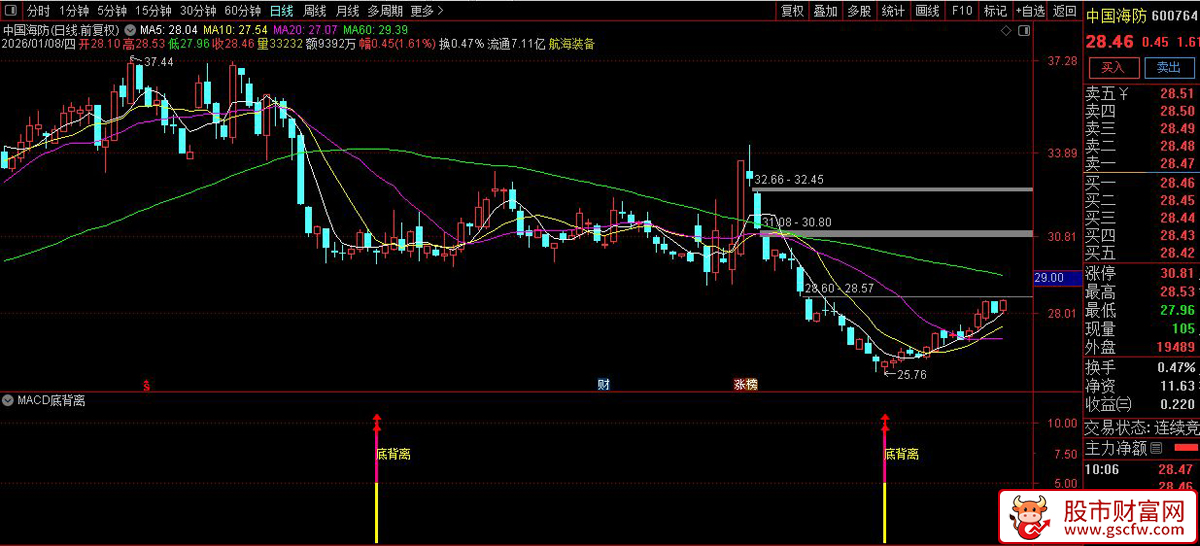This screenshot has width=1200, height=546.
Task: Open the 复权 adjustment menu
Action: [x=792, y=11]
